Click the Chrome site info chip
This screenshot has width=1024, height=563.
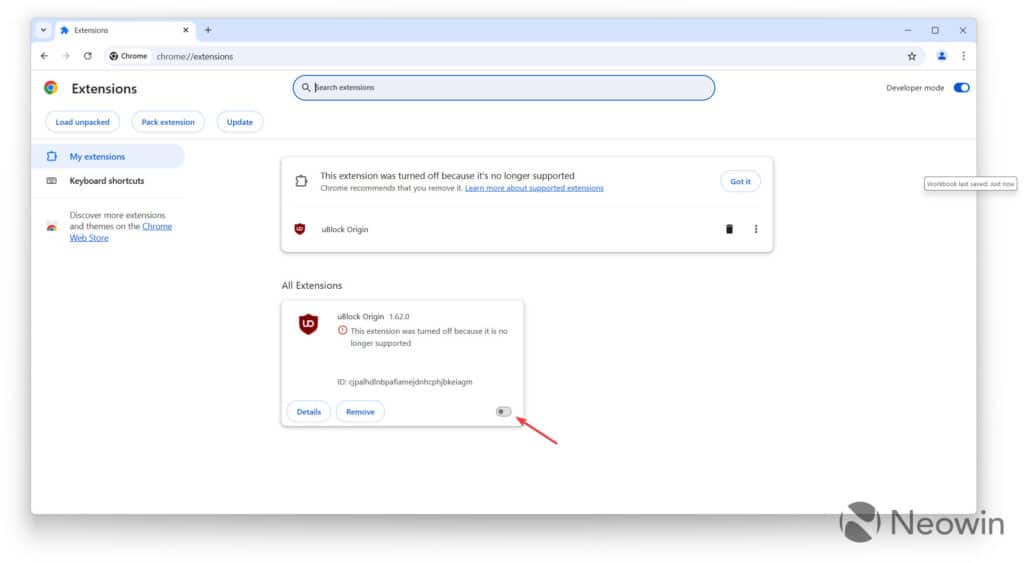click(x=128, y=56)
